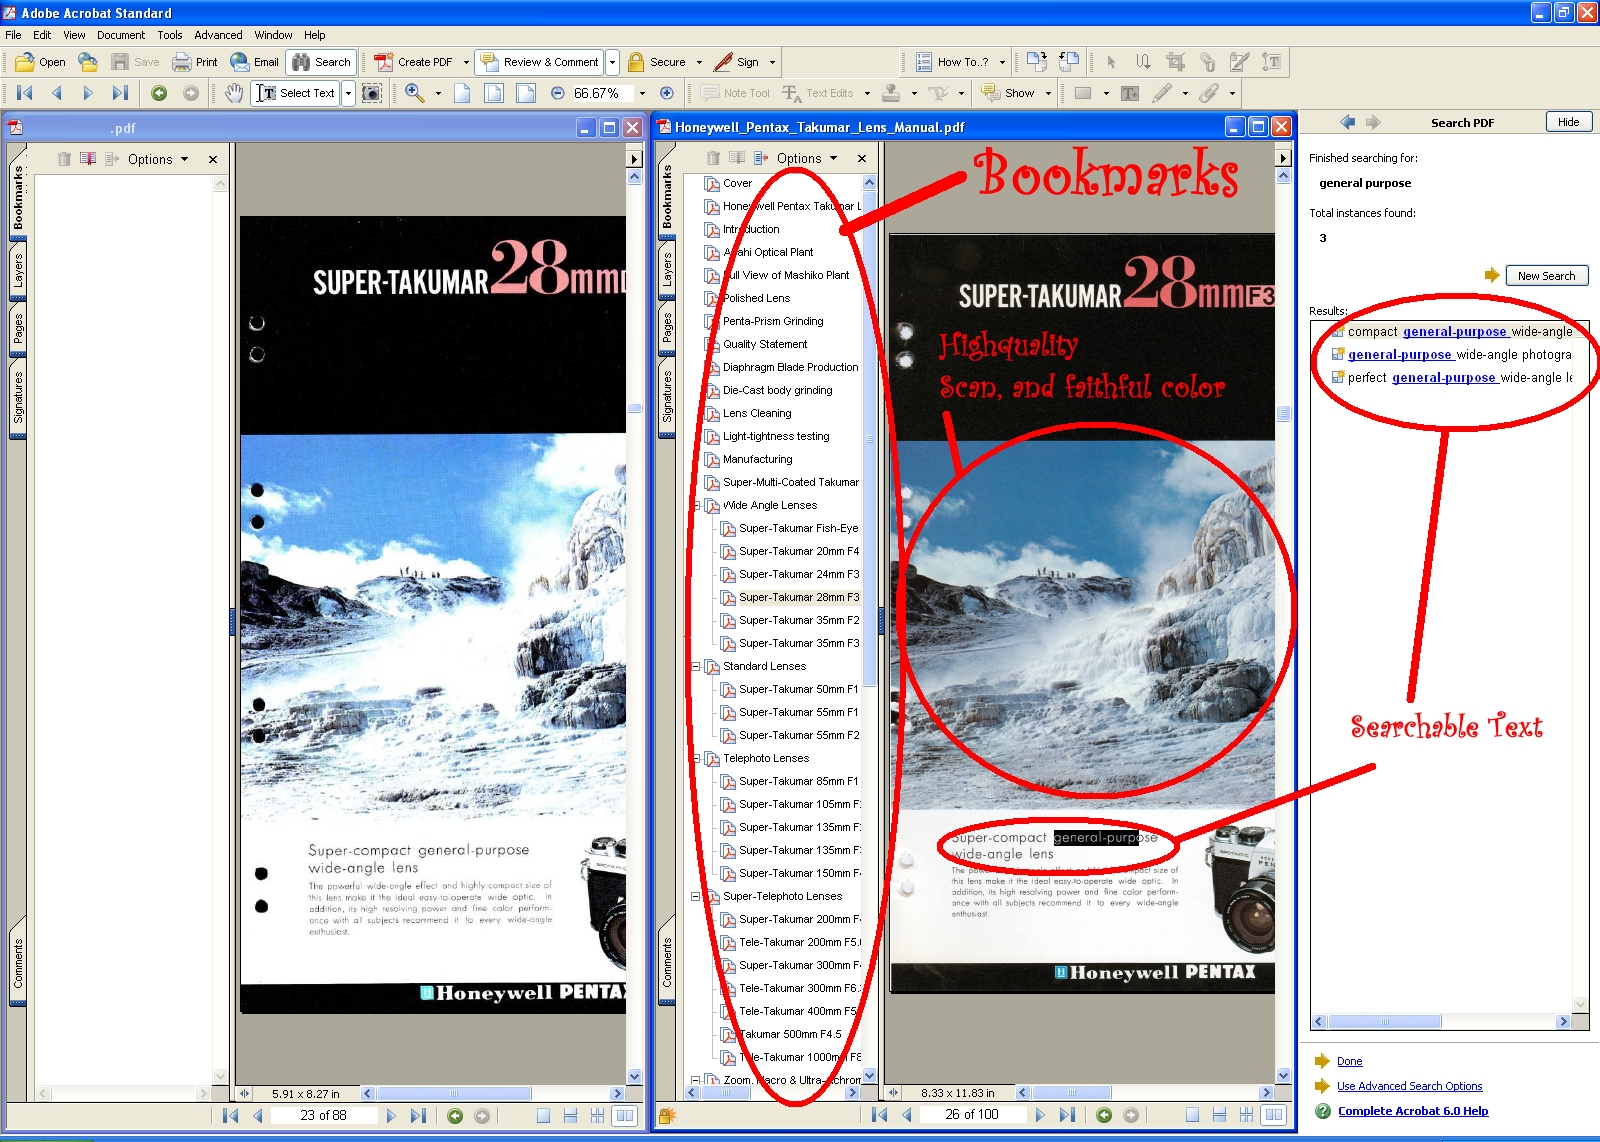This screenshot has width=1600, height=1142.
Task: Activate the Select Text tool
Action: pos(296,93)
